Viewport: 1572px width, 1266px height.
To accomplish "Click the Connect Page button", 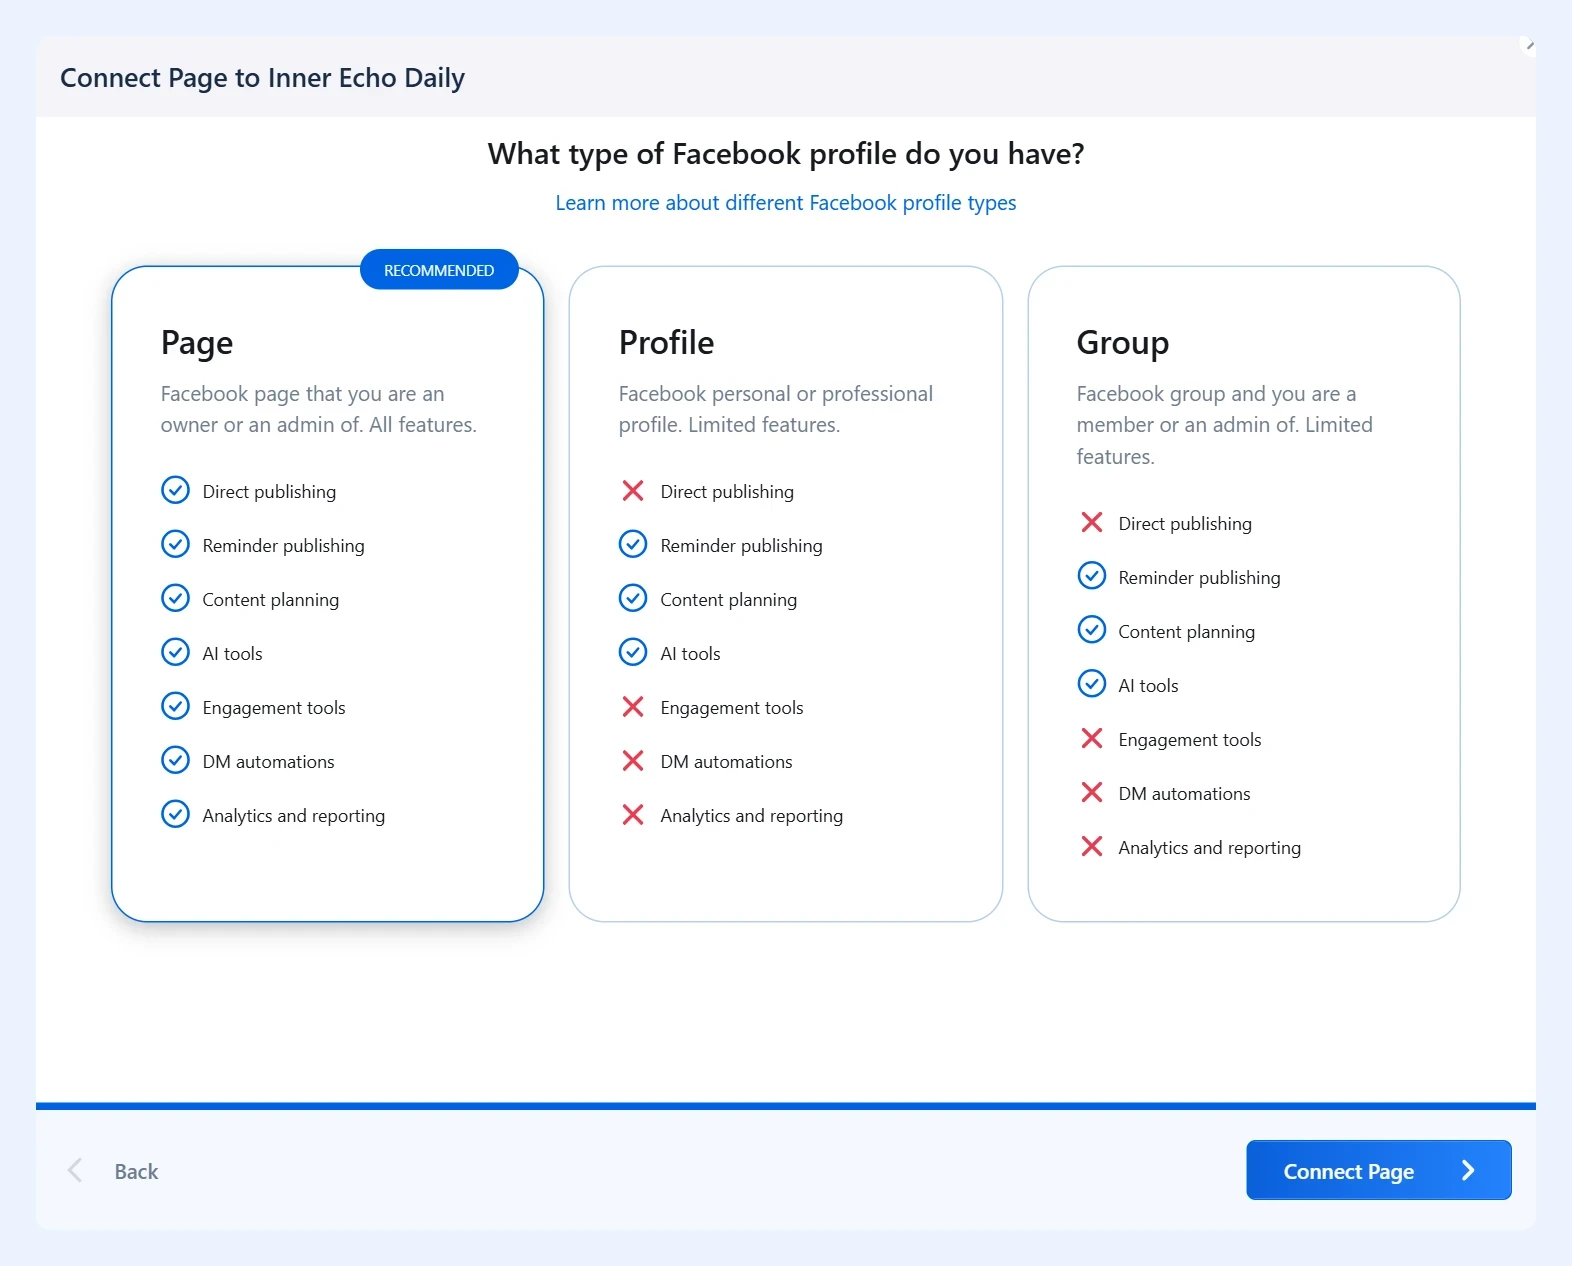I will (1379, 1170).
